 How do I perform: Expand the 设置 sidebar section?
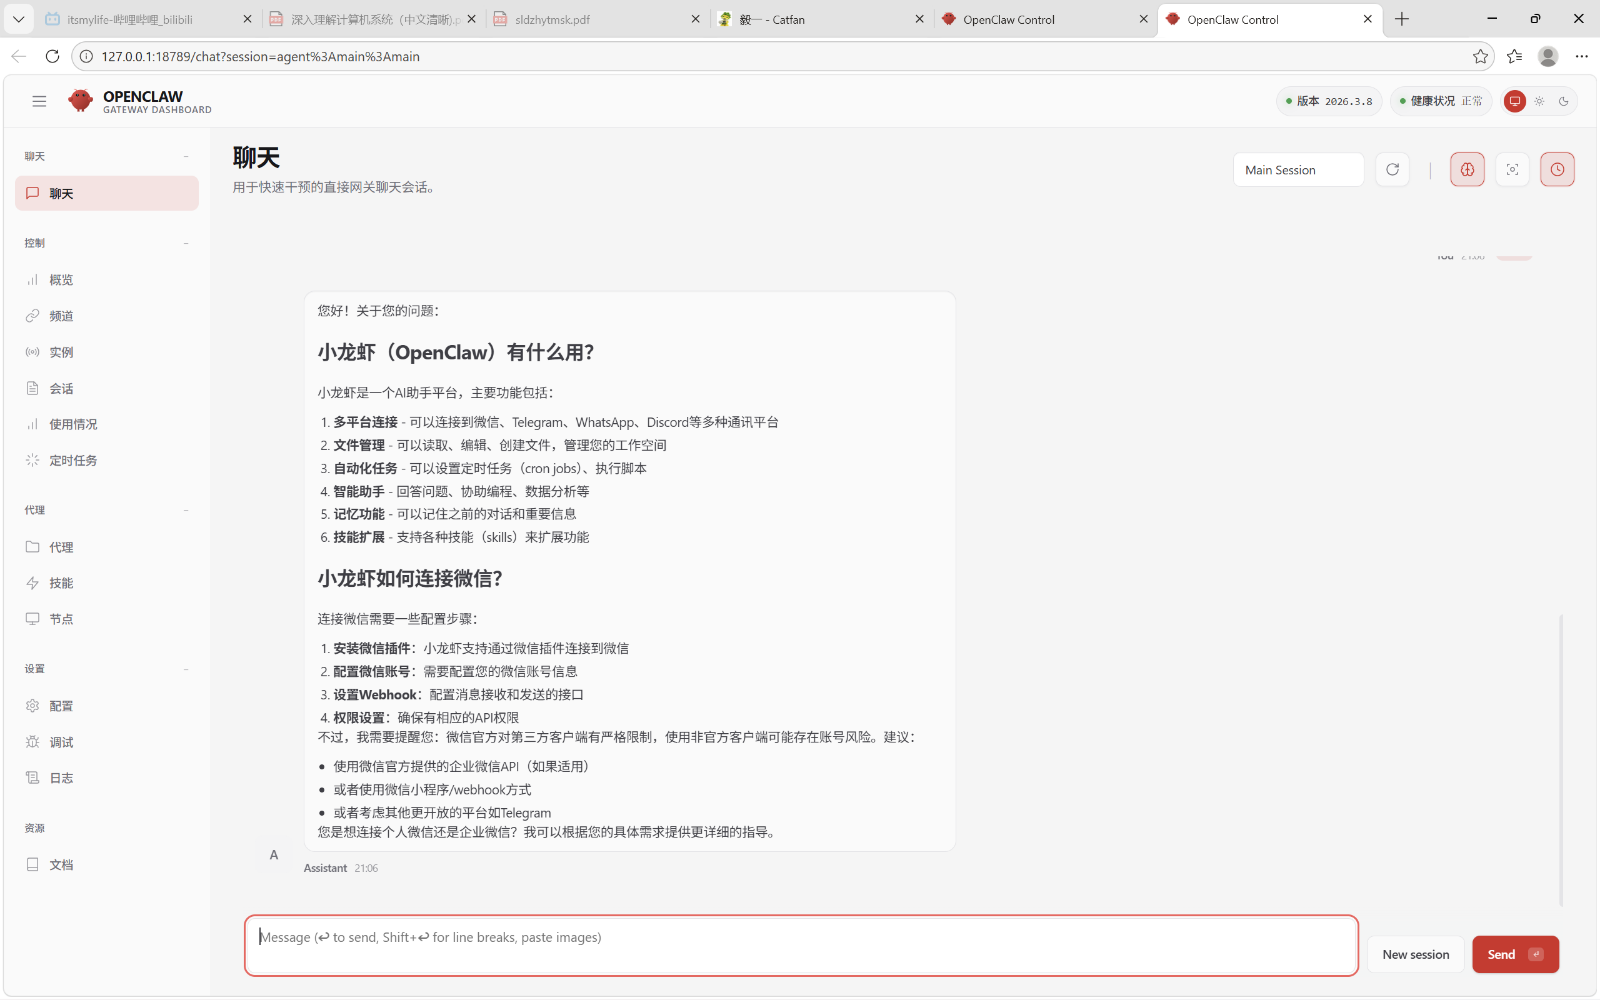coord(106,669)
